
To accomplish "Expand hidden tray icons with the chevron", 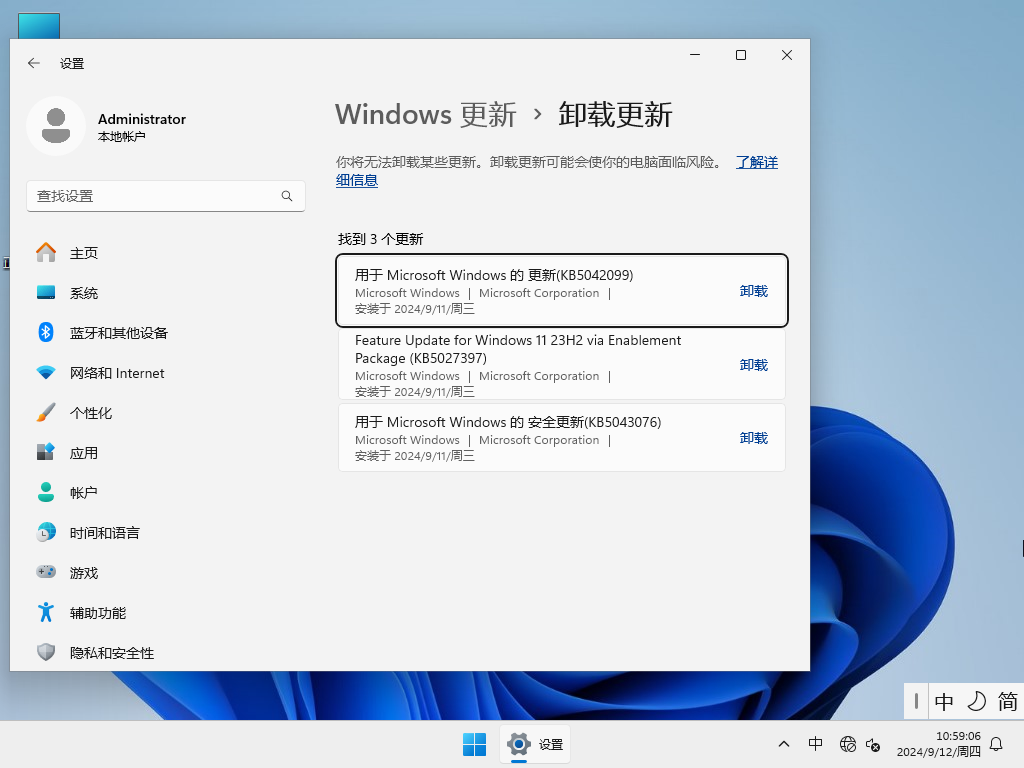I will coord(783,744).
